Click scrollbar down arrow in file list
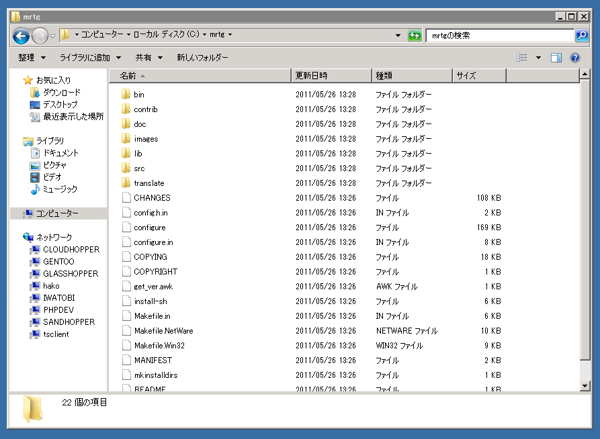Viewport: 600px width, 439px height. pyautogui.click(x=584, y=386)
